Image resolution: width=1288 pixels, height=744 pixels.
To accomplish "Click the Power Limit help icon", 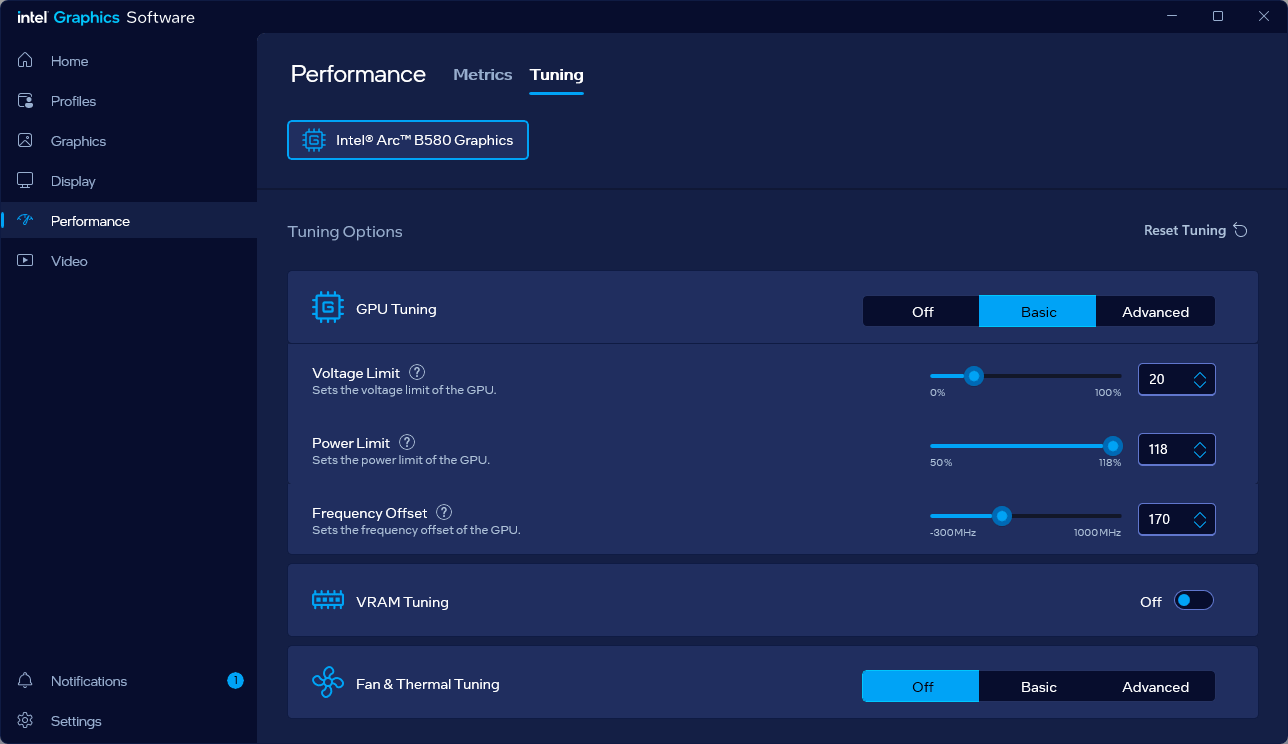I will pyautogui.click(x=407, y=442).
